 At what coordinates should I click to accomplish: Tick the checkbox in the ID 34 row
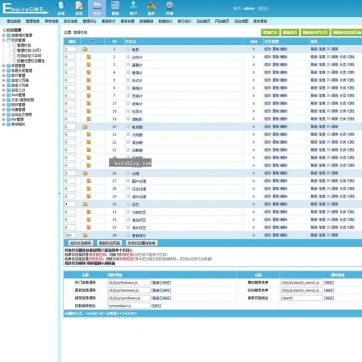click(128, 235)
